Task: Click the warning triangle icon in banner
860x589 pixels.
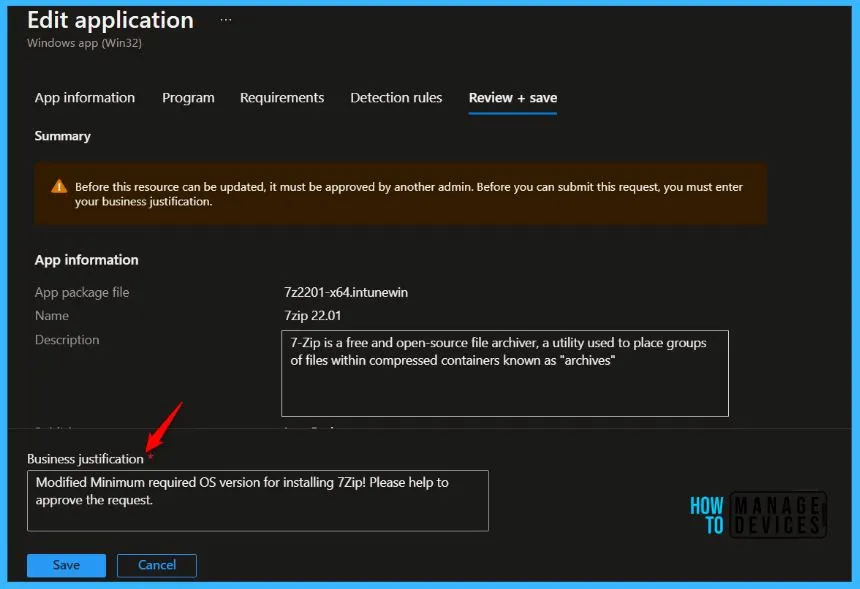Action: click(59, 186)
